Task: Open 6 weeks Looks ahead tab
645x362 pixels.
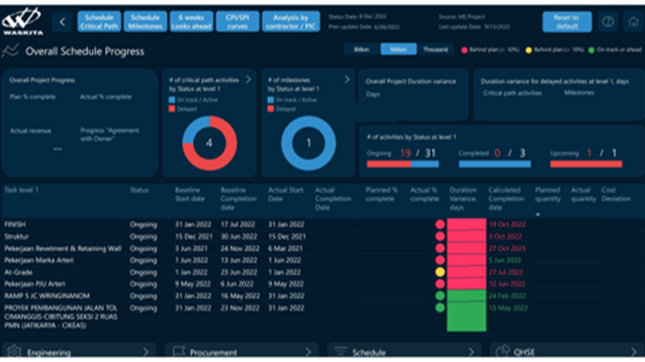Action: coord(191,22)
